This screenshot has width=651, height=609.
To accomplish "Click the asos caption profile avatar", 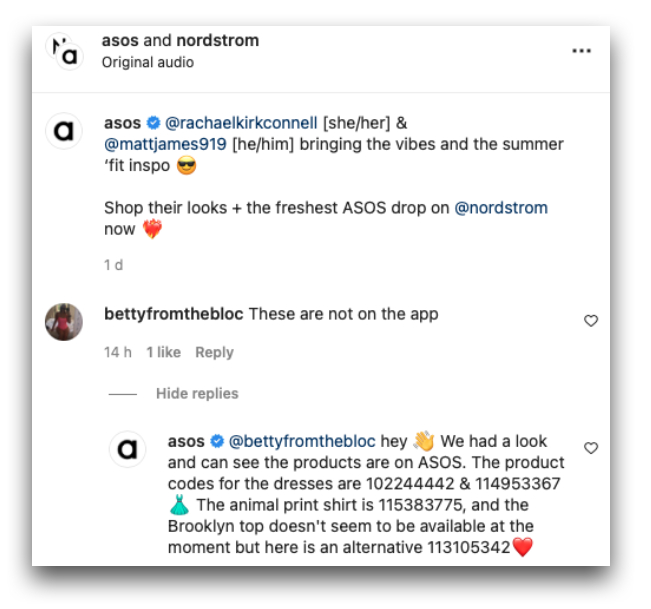I will pyautogui.click(x=66, y=132).
